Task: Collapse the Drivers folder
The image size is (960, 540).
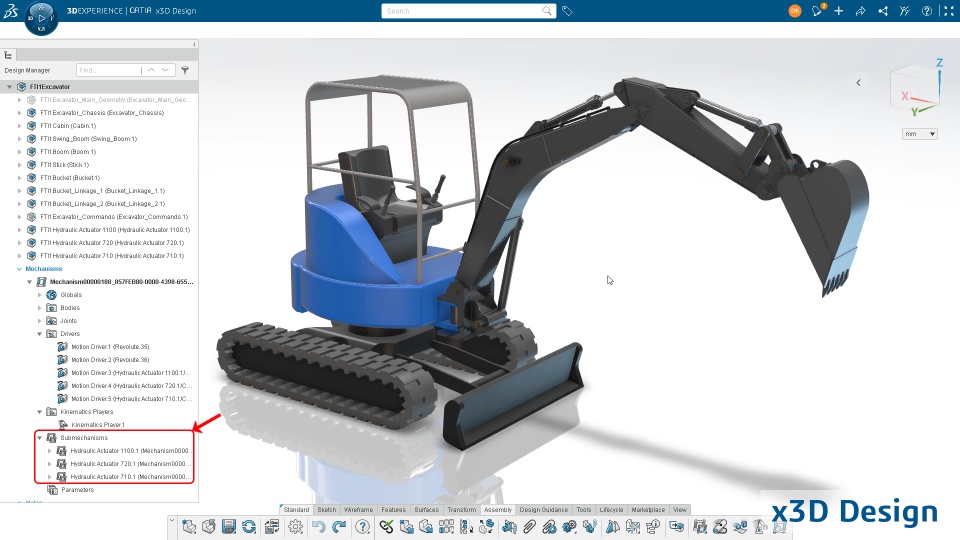Action: [40, 334]
